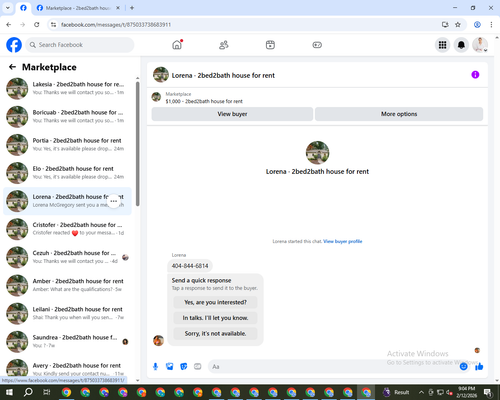Open the three-dot options on Lorena chat
500x400 pixels.
pyautogui.click(x=114, y=201)
